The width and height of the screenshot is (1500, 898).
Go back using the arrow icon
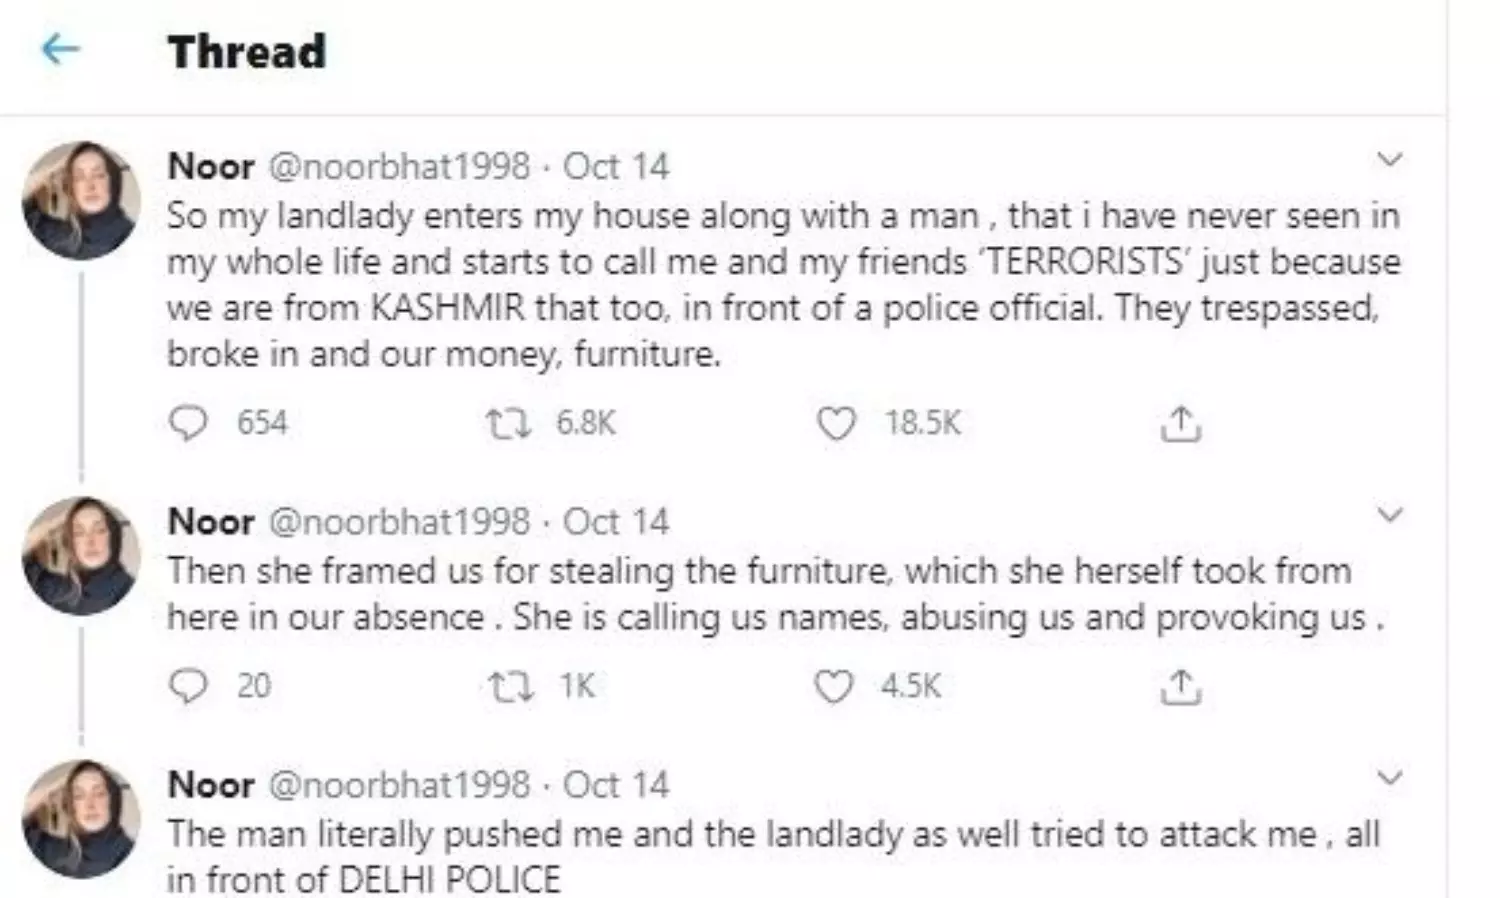pos(60,47)
